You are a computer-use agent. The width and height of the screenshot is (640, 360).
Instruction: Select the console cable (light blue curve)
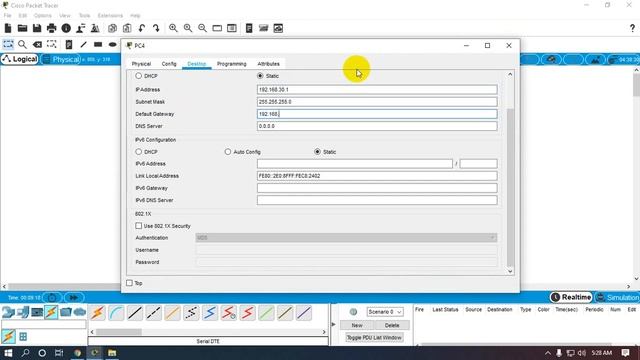click(x=116, y=313)
